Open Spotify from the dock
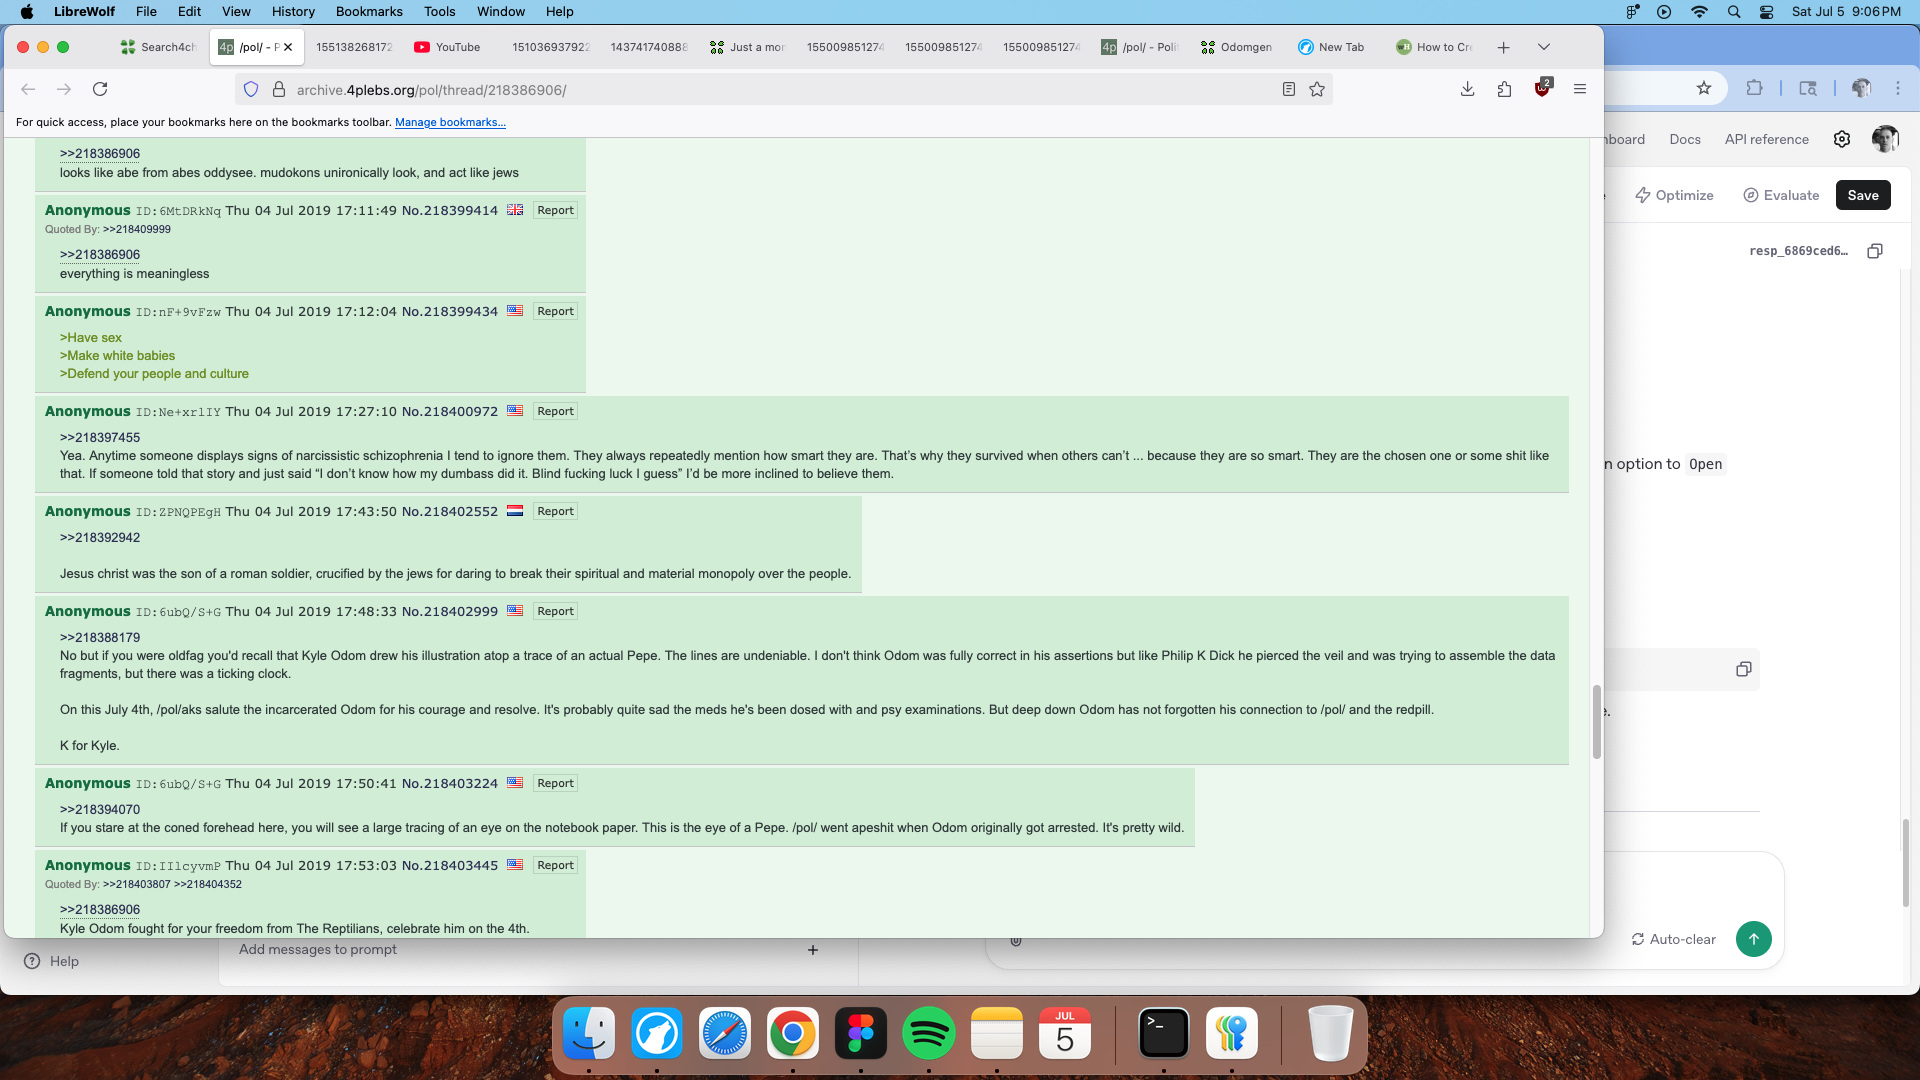The width and height of the screenshot is (1920, 1080). [929, 1033]
